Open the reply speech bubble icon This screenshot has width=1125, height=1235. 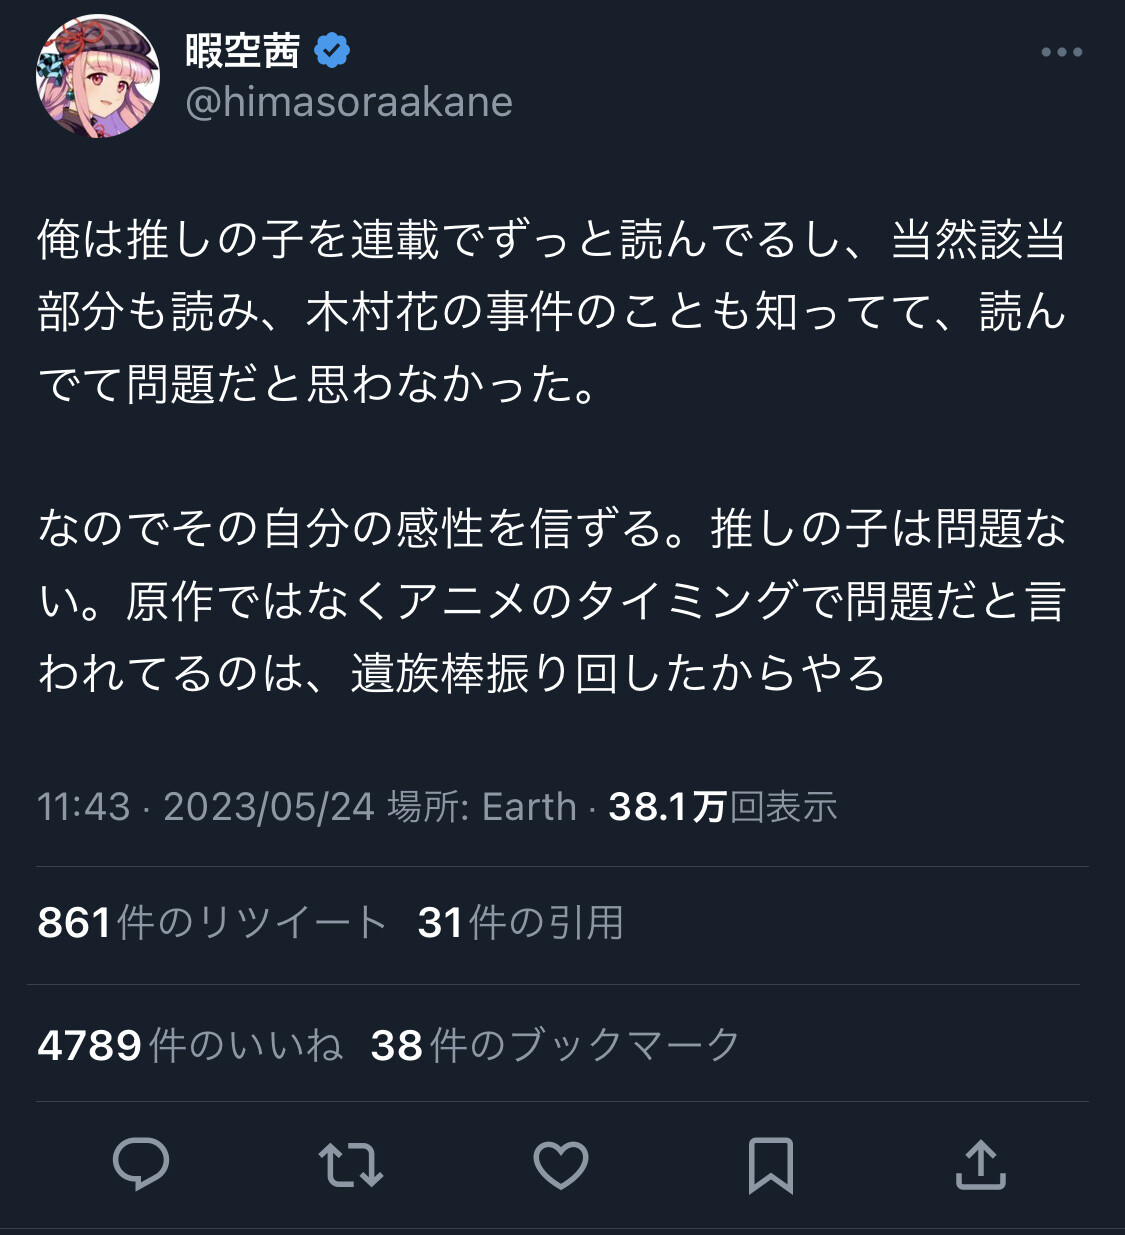coord(141,1165)
